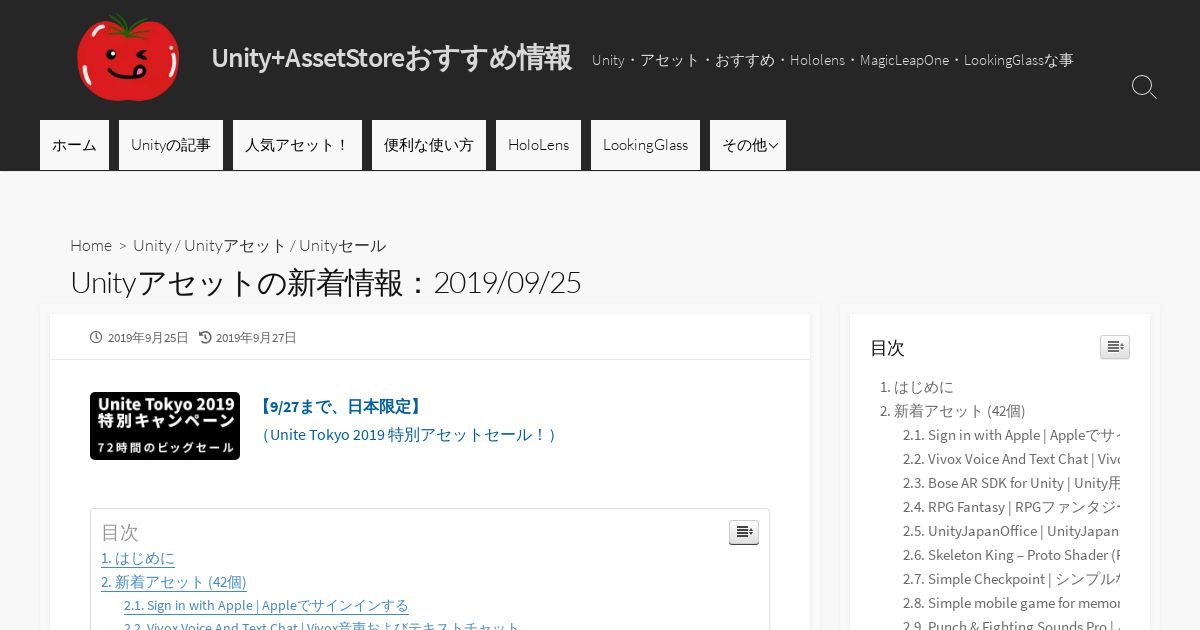
Task: Click the Home breadcrumb link
Action: (91, 245)
